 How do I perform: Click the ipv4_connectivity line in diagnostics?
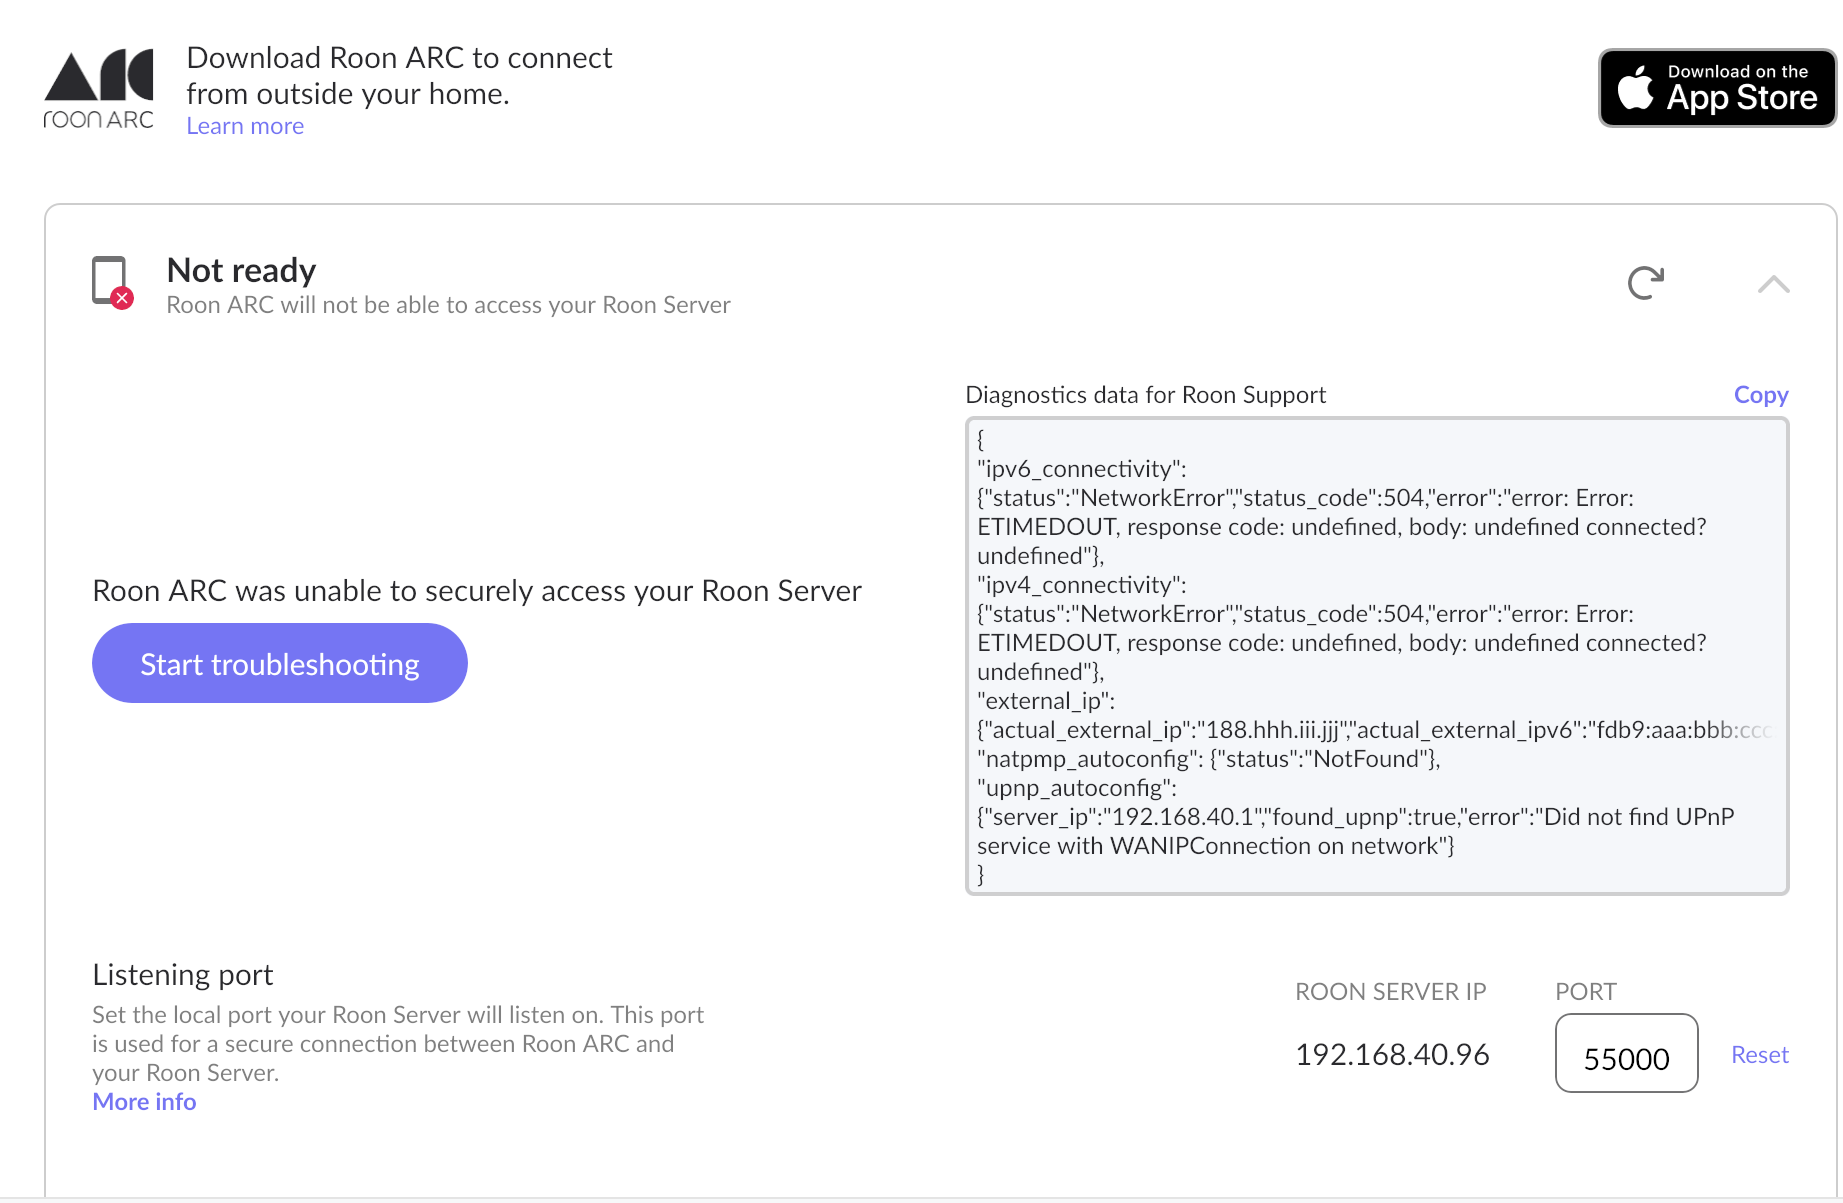pyautogui.click(x=1082, y=585)
